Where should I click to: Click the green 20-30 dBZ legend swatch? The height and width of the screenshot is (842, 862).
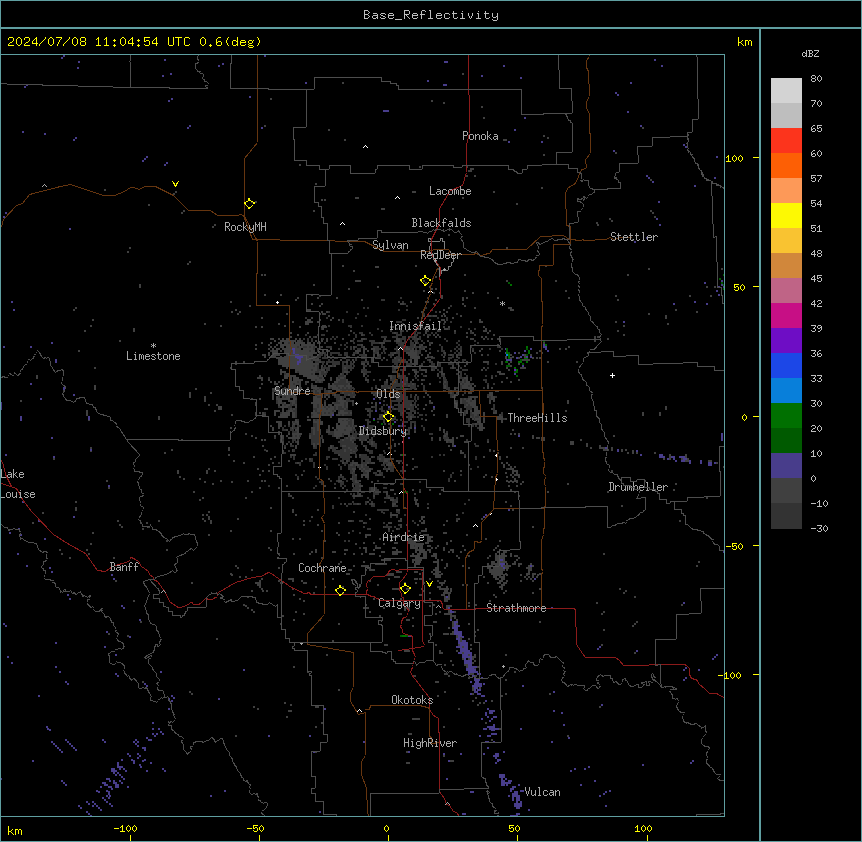(x=786, y=416)
